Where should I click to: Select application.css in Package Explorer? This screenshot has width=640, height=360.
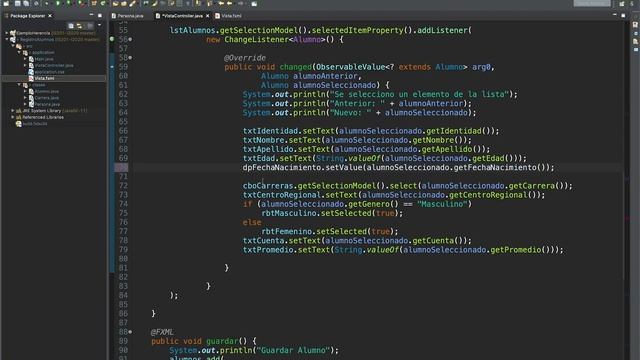click(49, 72)
